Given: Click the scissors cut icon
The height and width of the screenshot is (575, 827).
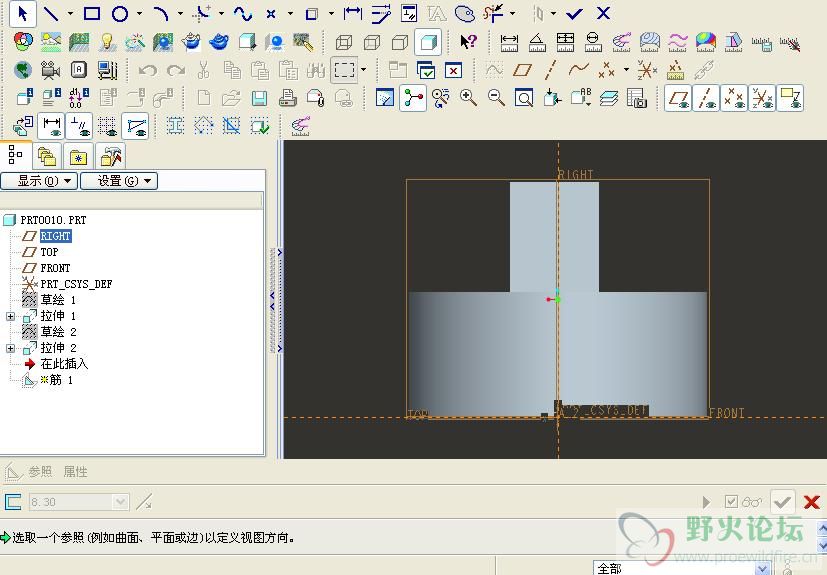Looking at the screenshot, I should [x=204, y=70].
